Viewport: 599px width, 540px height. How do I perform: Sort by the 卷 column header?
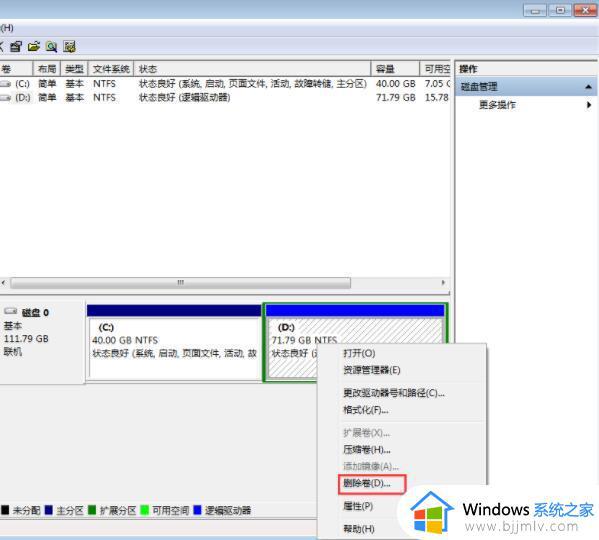click(x=16, y=69)
